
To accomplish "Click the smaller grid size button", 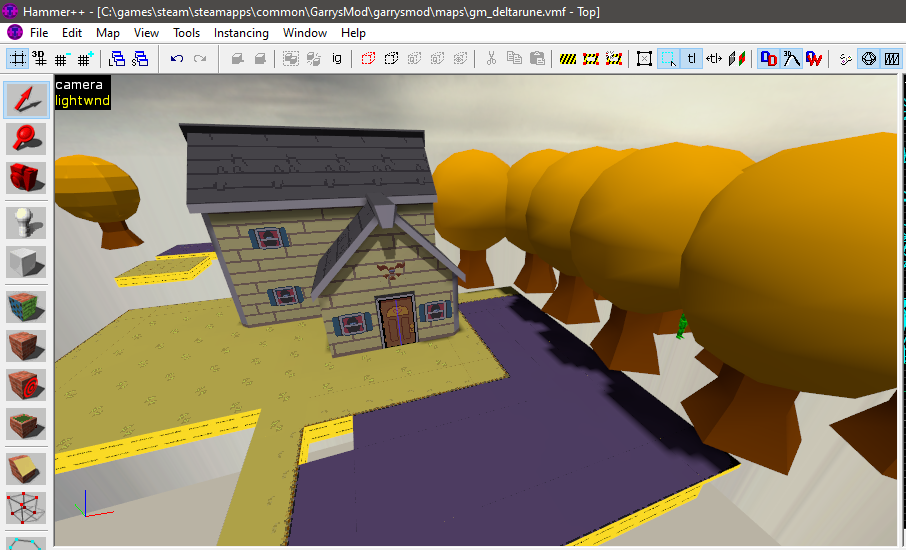I will click(x=63, y=59).
